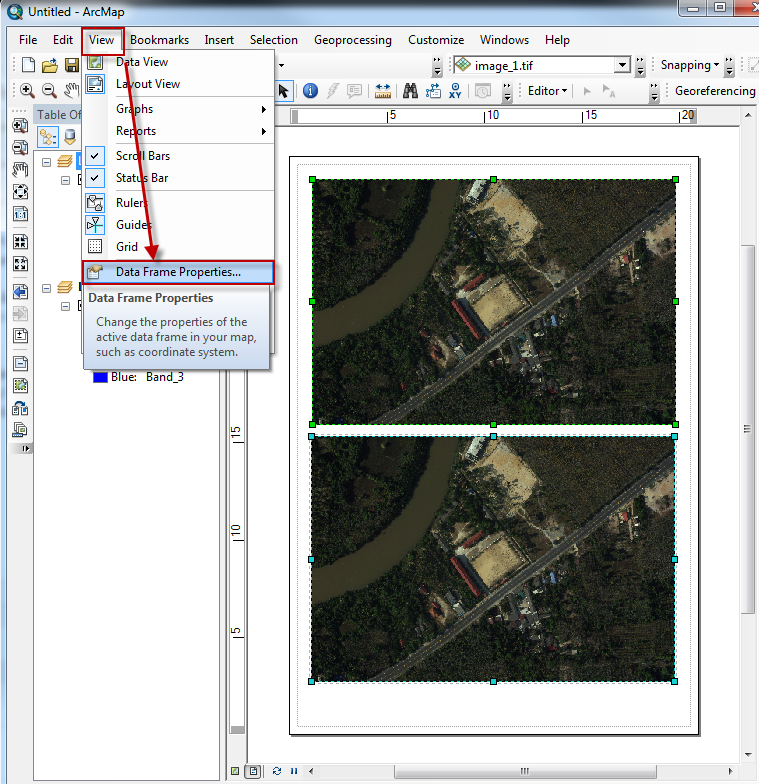759x784 pixels.
Task: Select the Pan hand tool in top toolbar
Action: click(72, 90)
